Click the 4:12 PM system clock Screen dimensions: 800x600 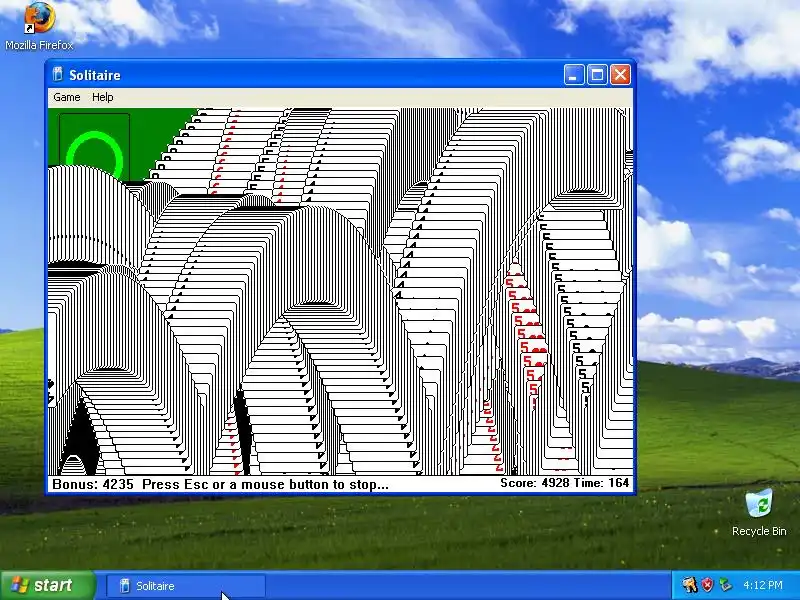(x=763, y=585)
